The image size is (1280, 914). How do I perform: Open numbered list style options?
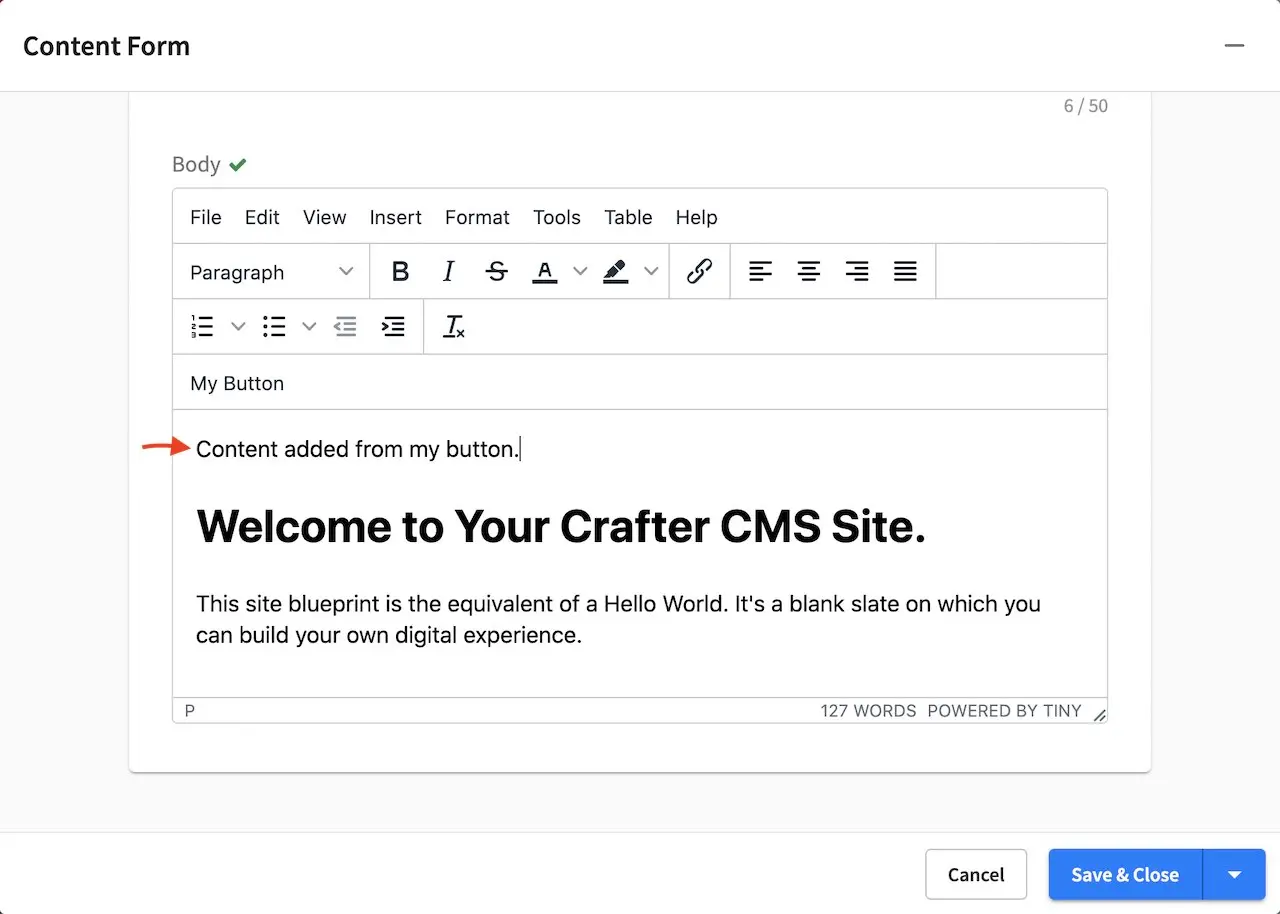[238, 327]
